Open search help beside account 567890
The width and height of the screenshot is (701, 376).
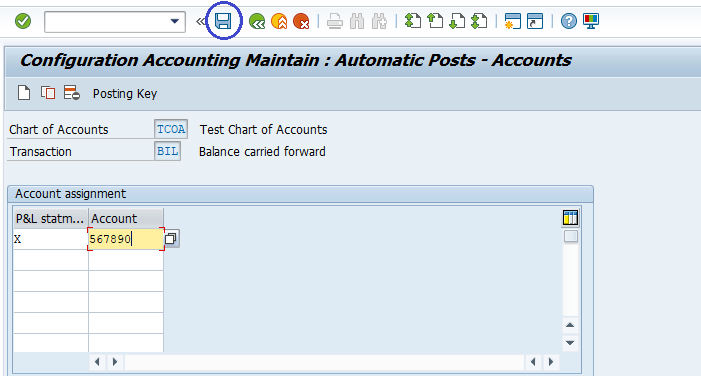171,239
